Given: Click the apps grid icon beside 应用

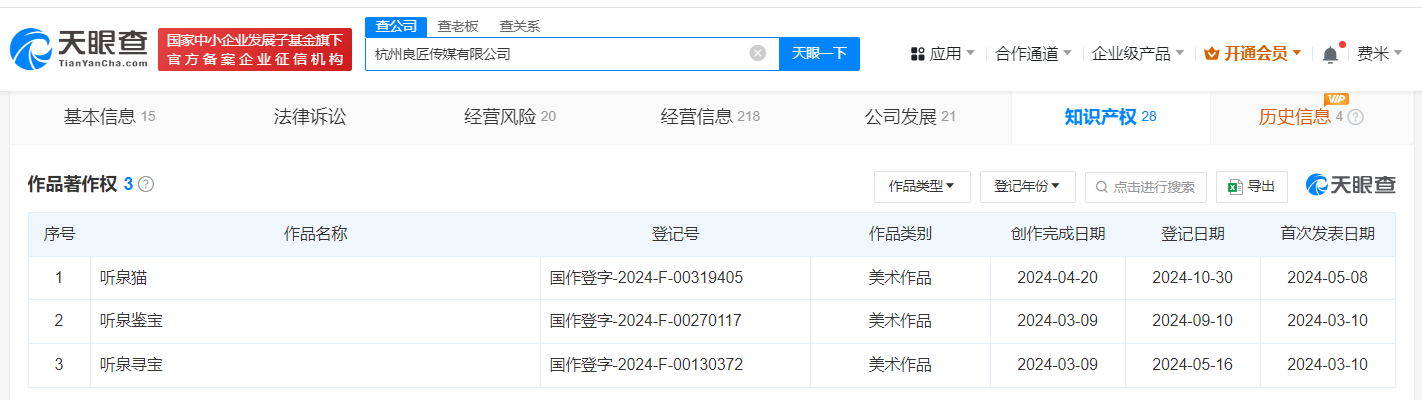Looking at the screenshot, I should 917,54.
